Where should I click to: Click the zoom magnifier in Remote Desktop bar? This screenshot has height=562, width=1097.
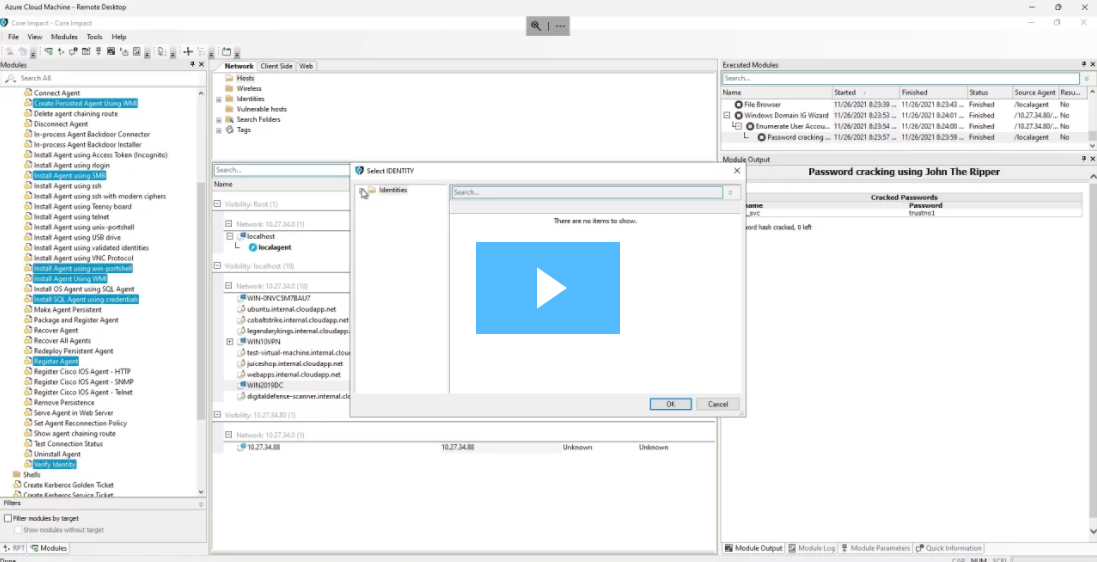[537, 26]
